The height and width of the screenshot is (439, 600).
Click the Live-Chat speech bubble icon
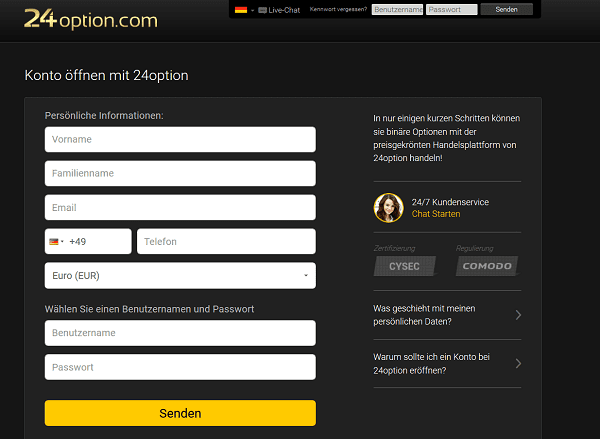point(262,10)
